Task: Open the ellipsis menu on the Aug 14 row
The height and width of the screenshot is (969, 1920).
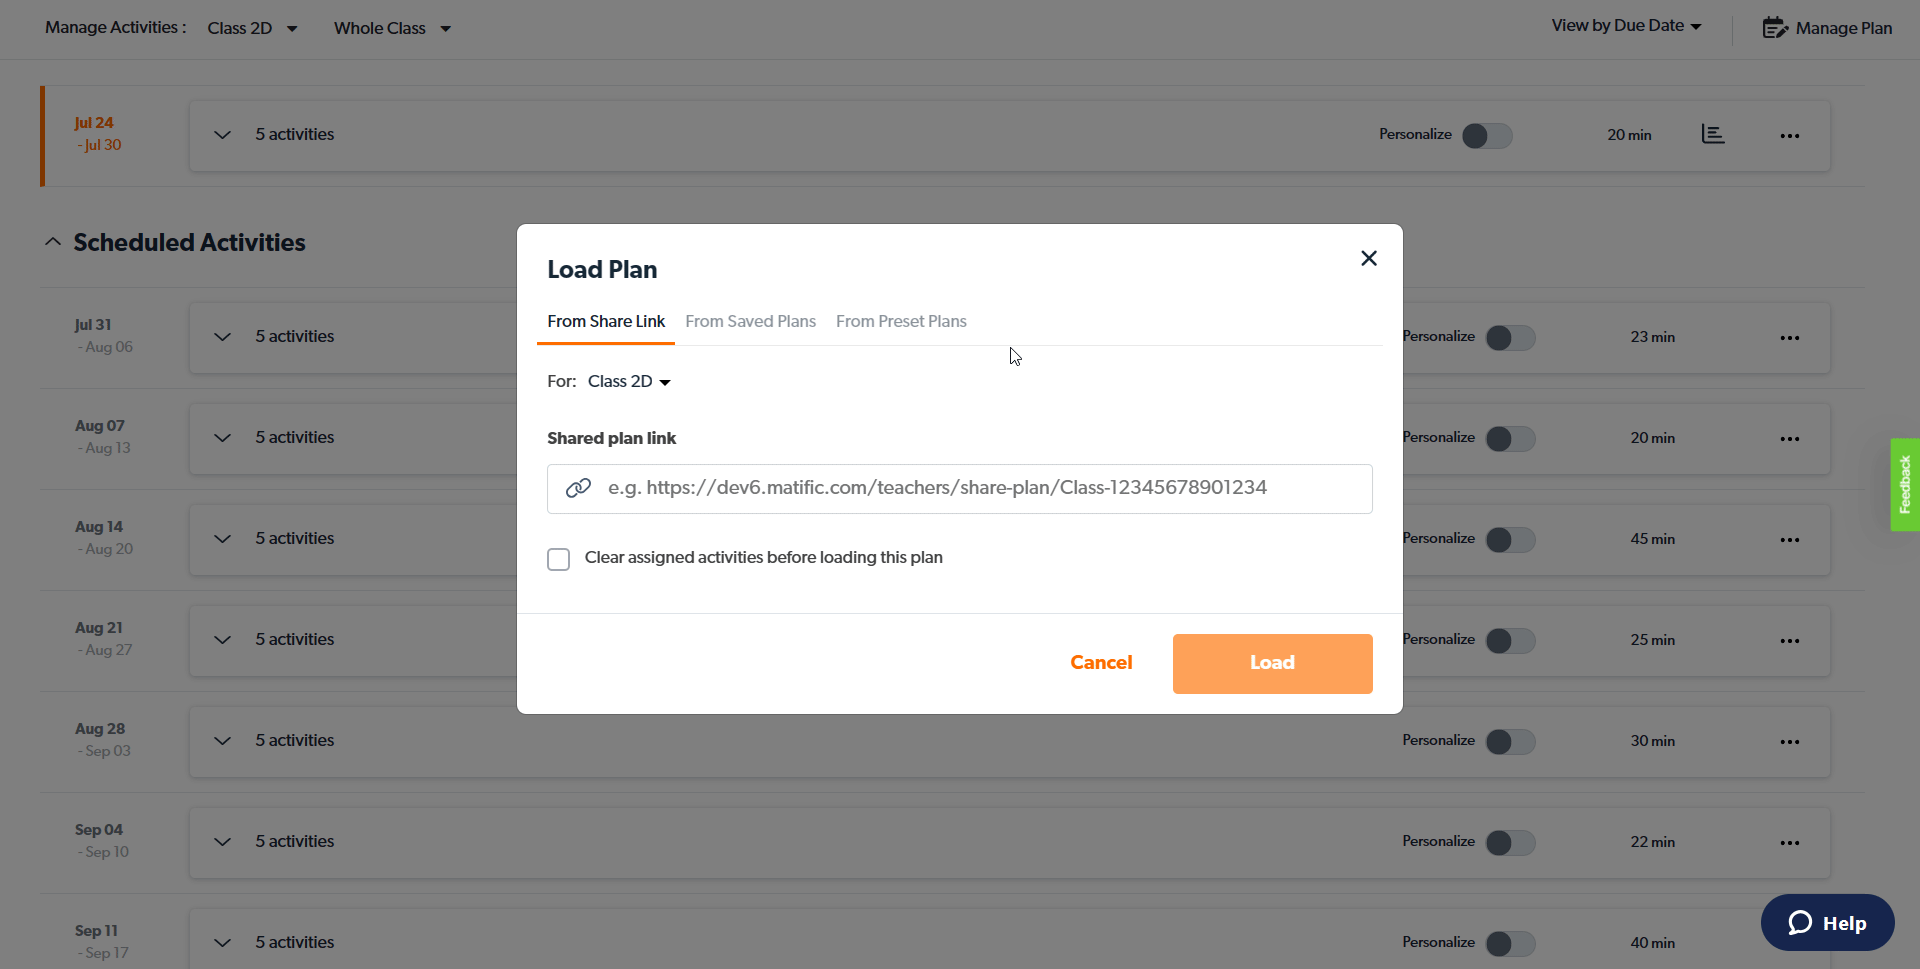Action: coord(1789,539)
